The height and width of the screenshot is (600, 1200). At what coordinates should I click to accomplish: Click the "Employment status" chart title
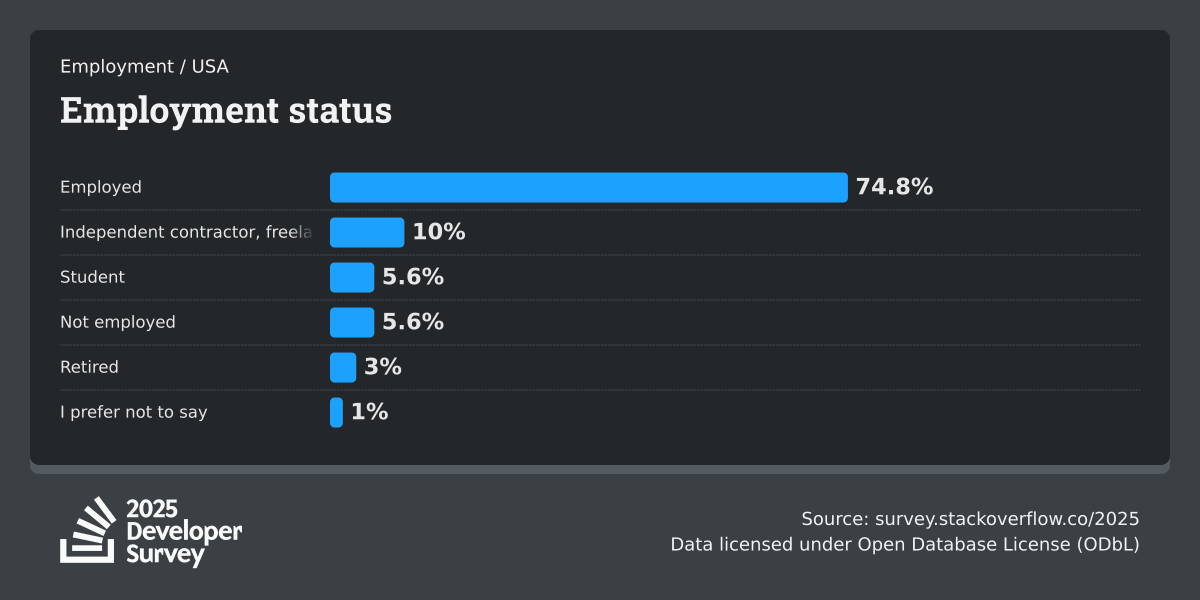tap(226, 111)
